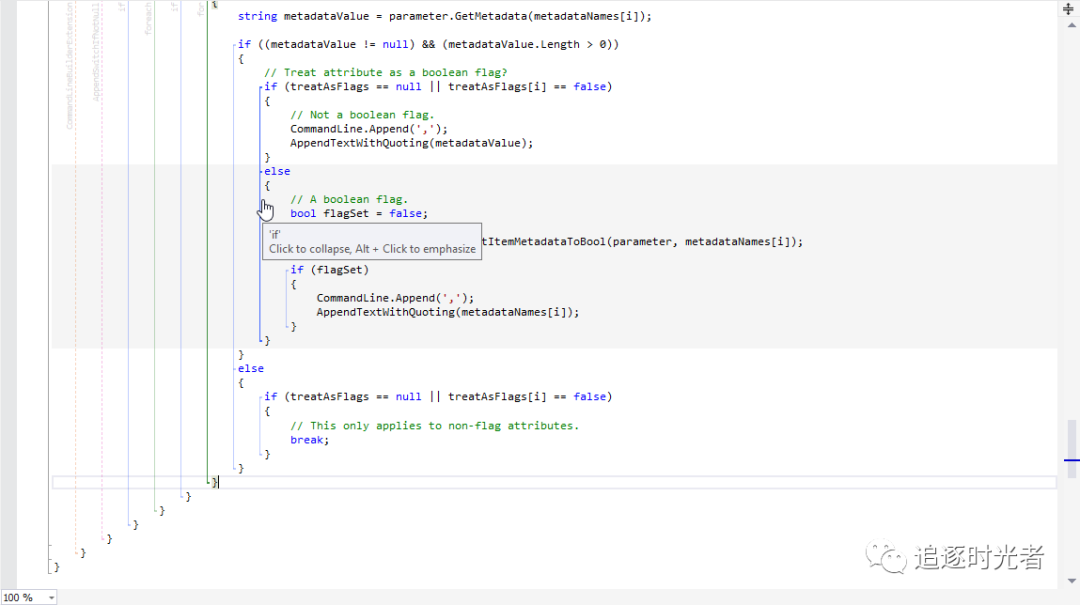The width and height of the screenshot is (1080, 605).
Task: Click the 'else' keyword above '// A boolean flag.'
Action: click(x=277, y=172)
